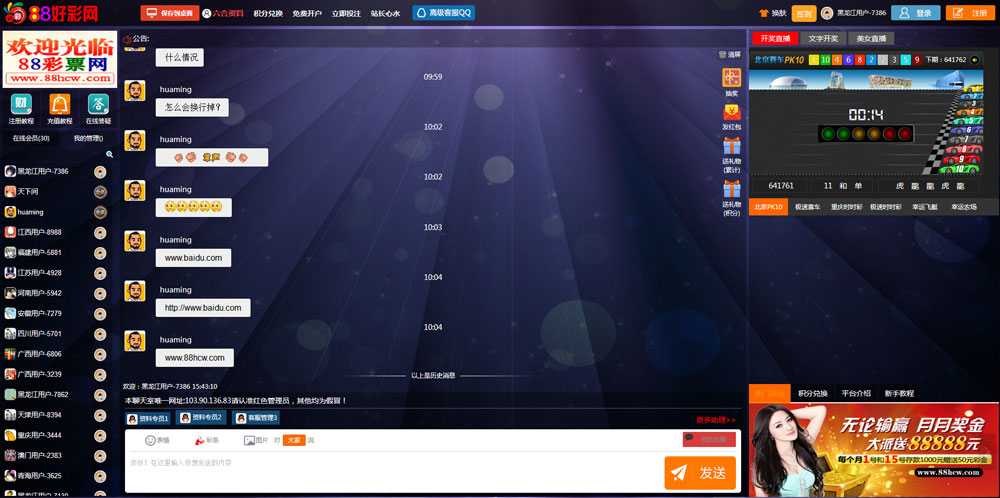Click the 清屏 clear screen button
1000x498 pixels.
(x=730, y=54)
